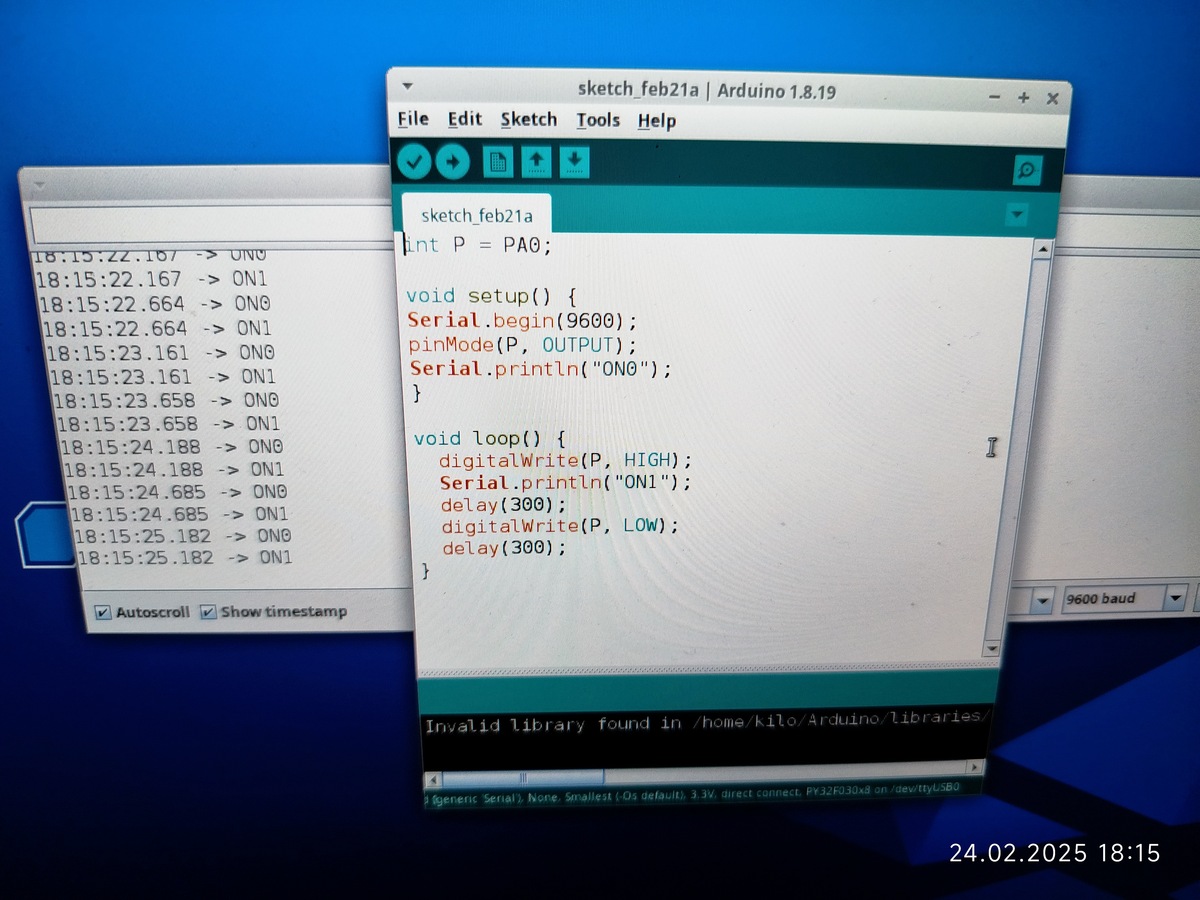The height and width of the screenshot is (900, 1200).
Task: Click the first 'delay(300);' line after println
Action: tap(503, 504)
